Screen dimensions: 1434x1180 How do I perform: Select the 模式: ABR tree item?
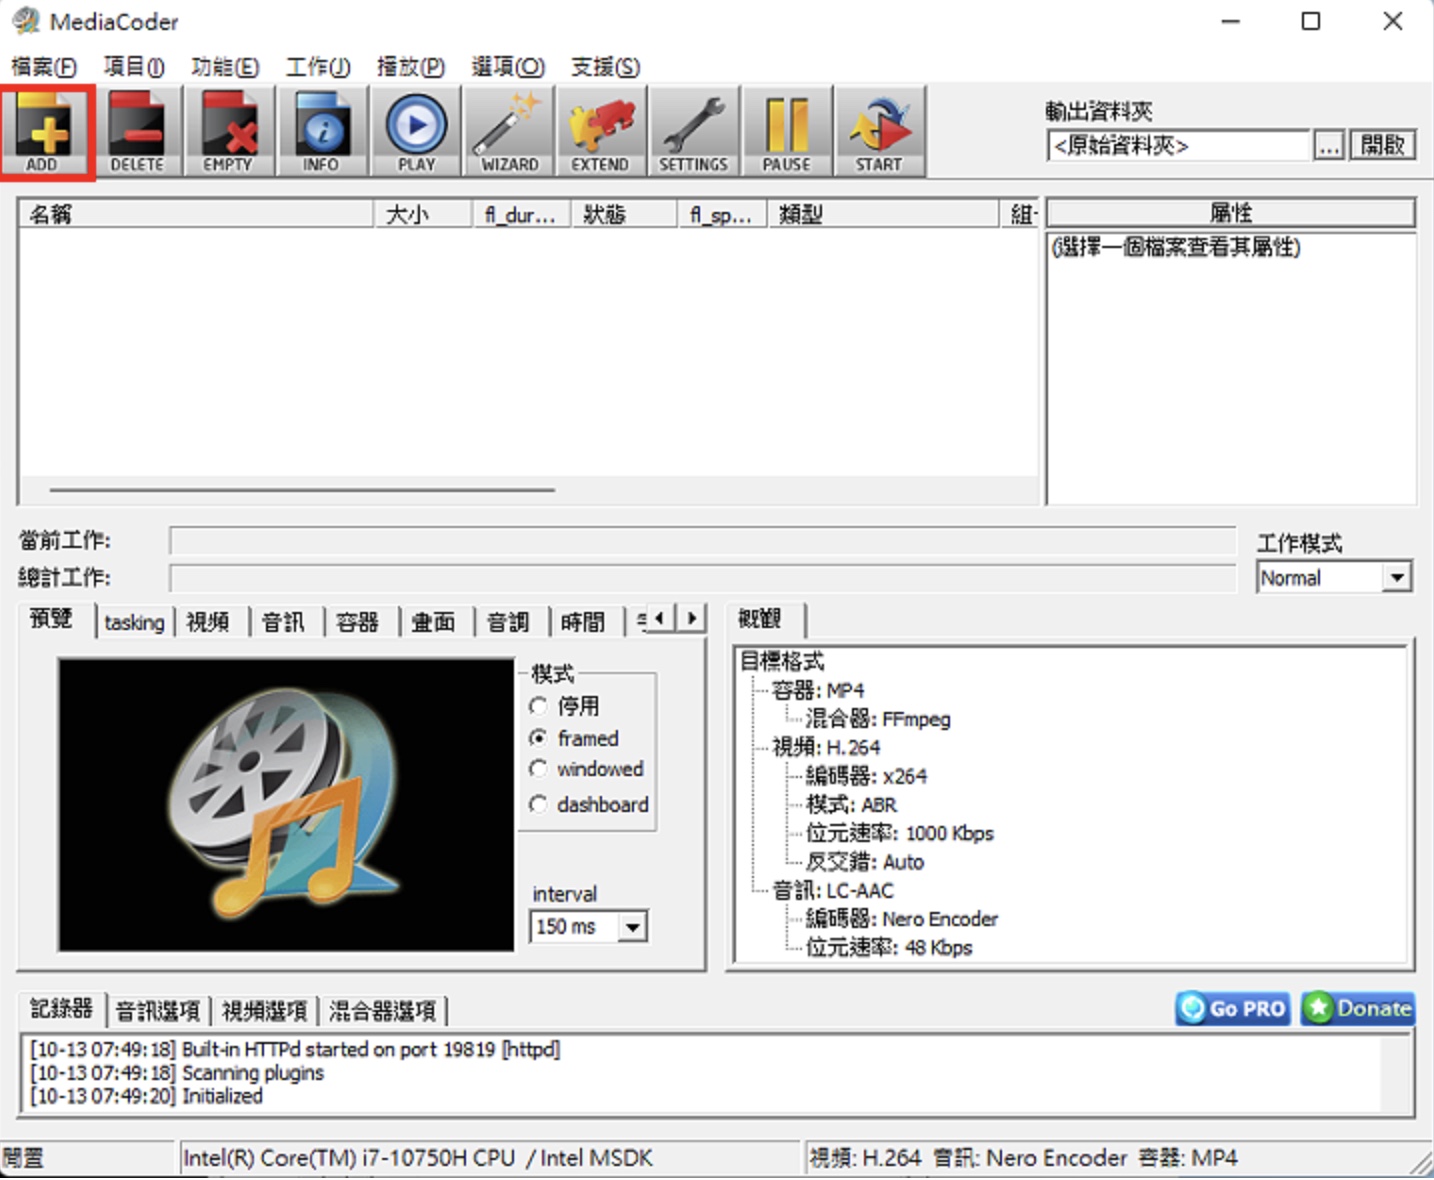pos(851,805)
